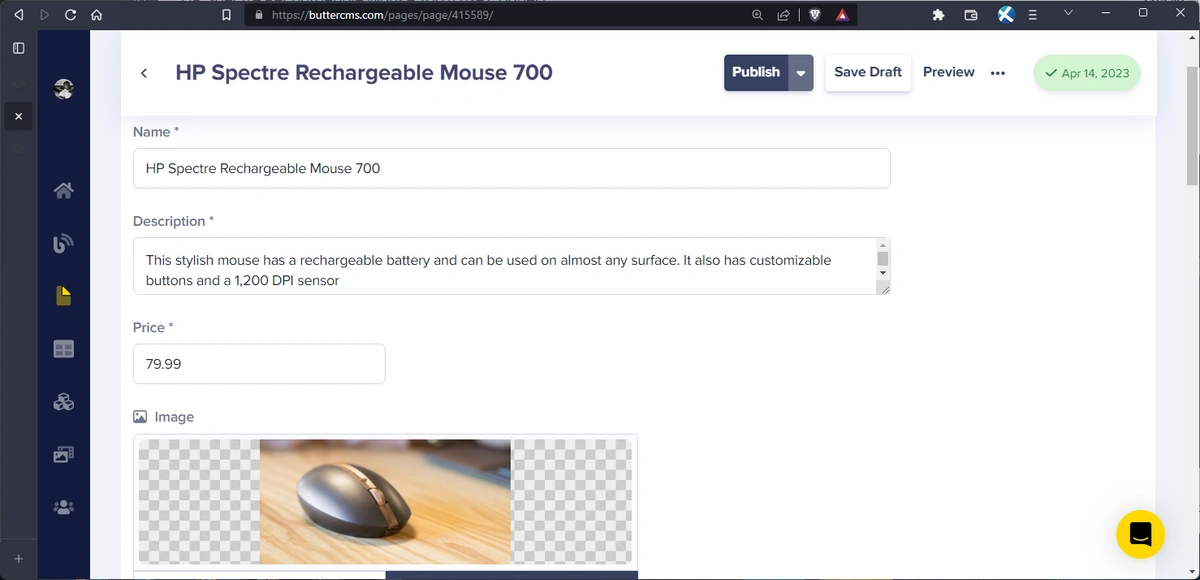Open the Brave Rewards triangle icon

pos(842,15)
